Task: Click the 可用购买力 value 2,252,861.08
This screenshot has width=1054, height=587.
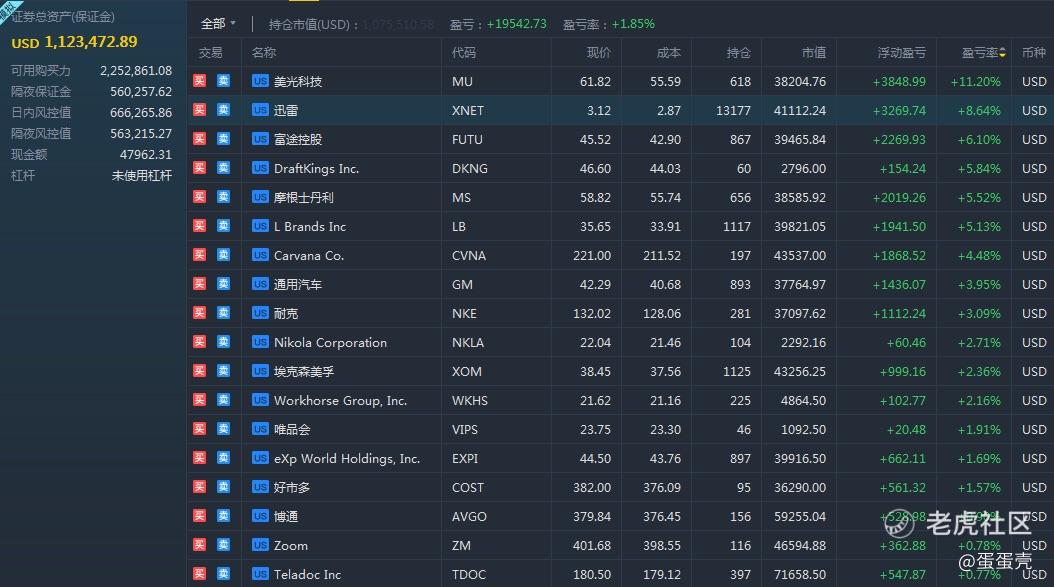Action: (x=136, y=71)
